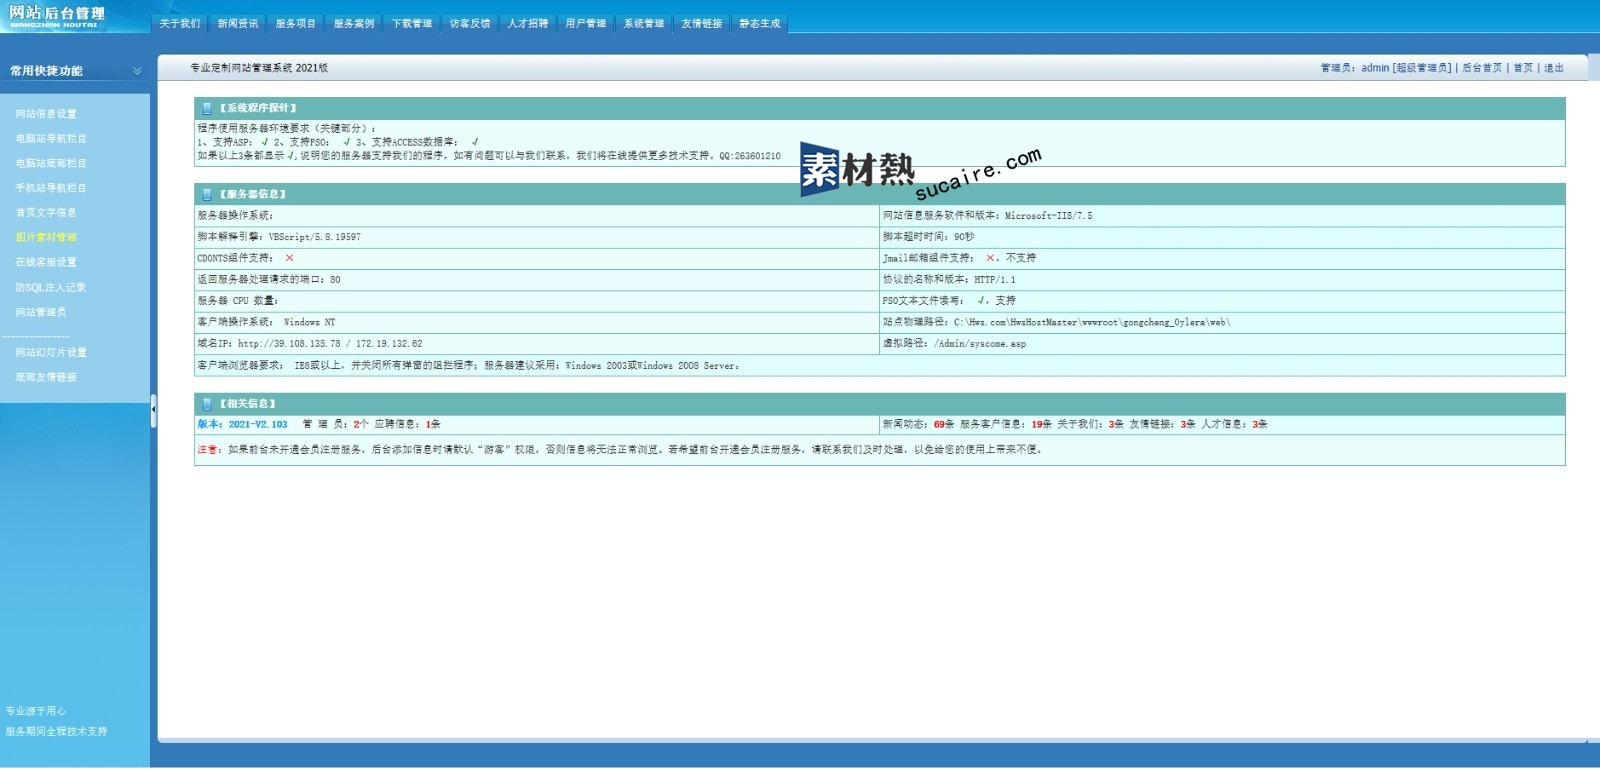
Task: Open 电脑站底部栏目 in the sidebar
Action: pos(51,163)
